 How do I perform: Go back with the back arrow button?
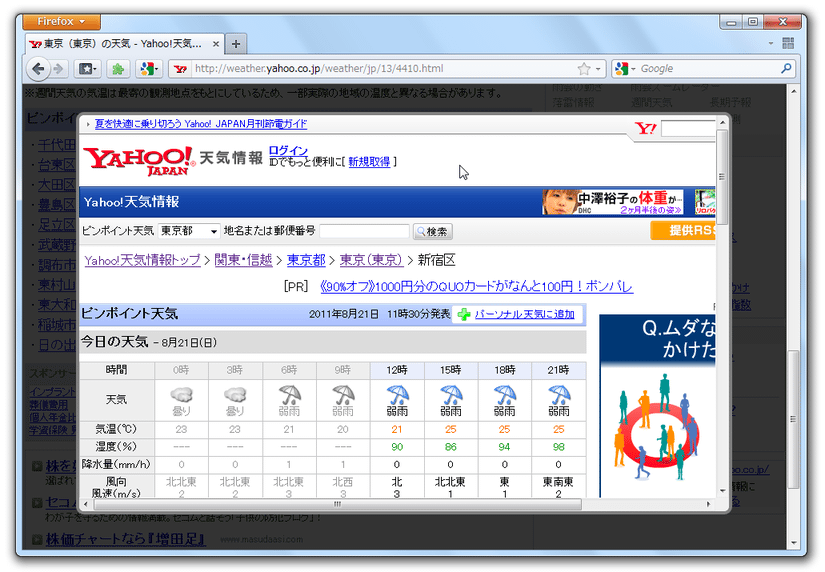37,68
